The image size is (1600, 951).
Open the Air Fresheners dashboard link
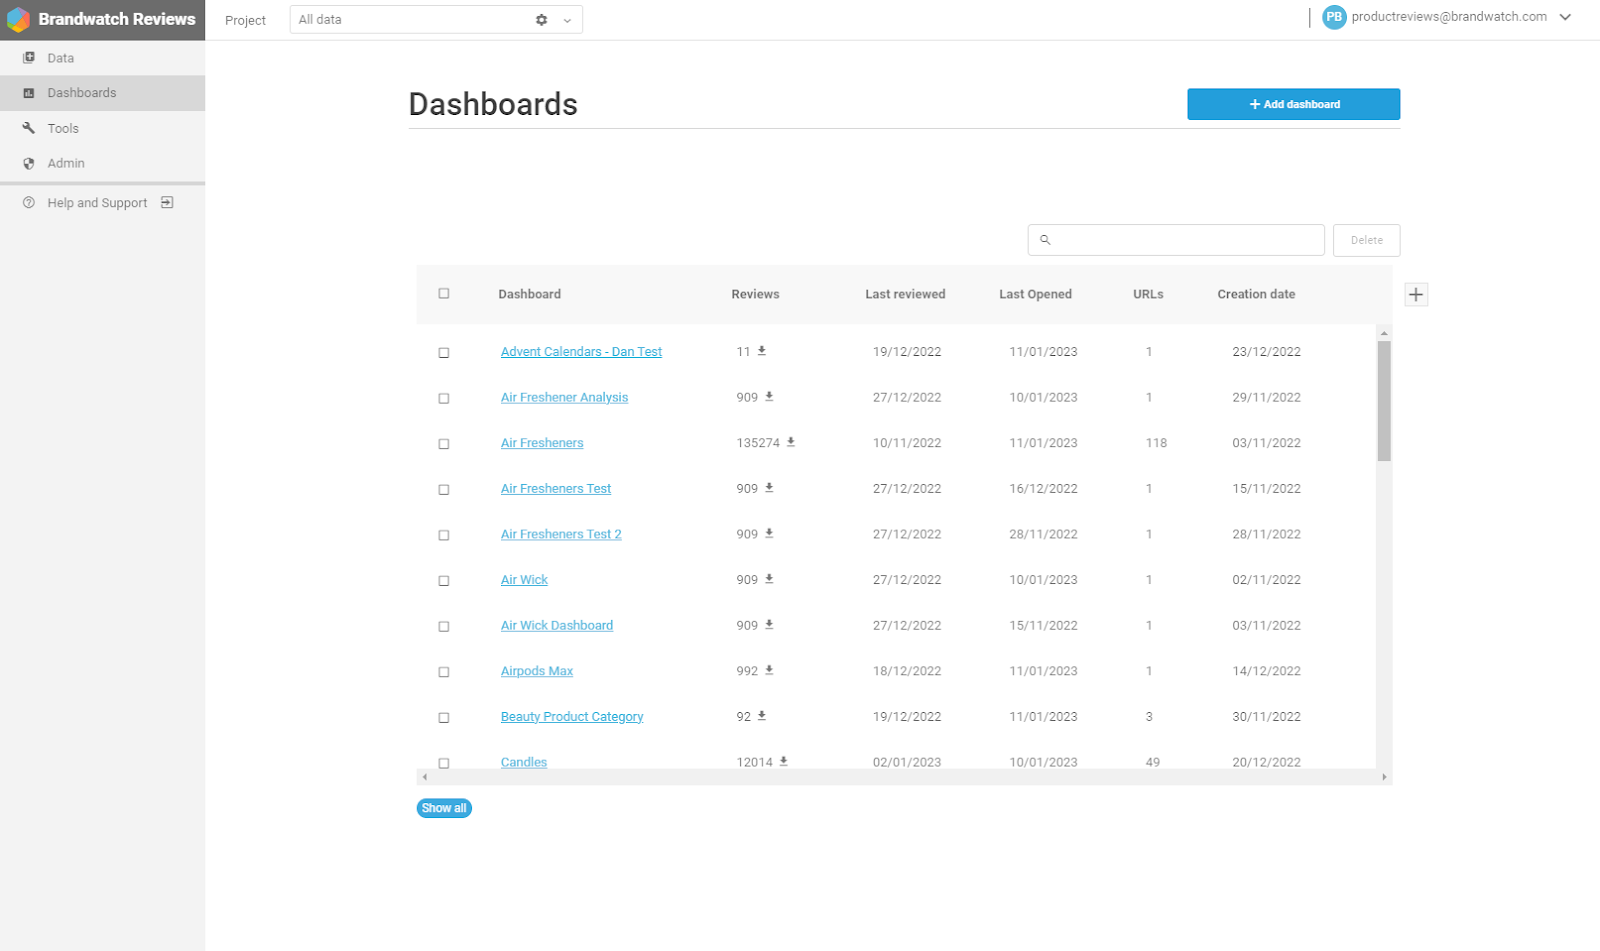tap(542, 443)
